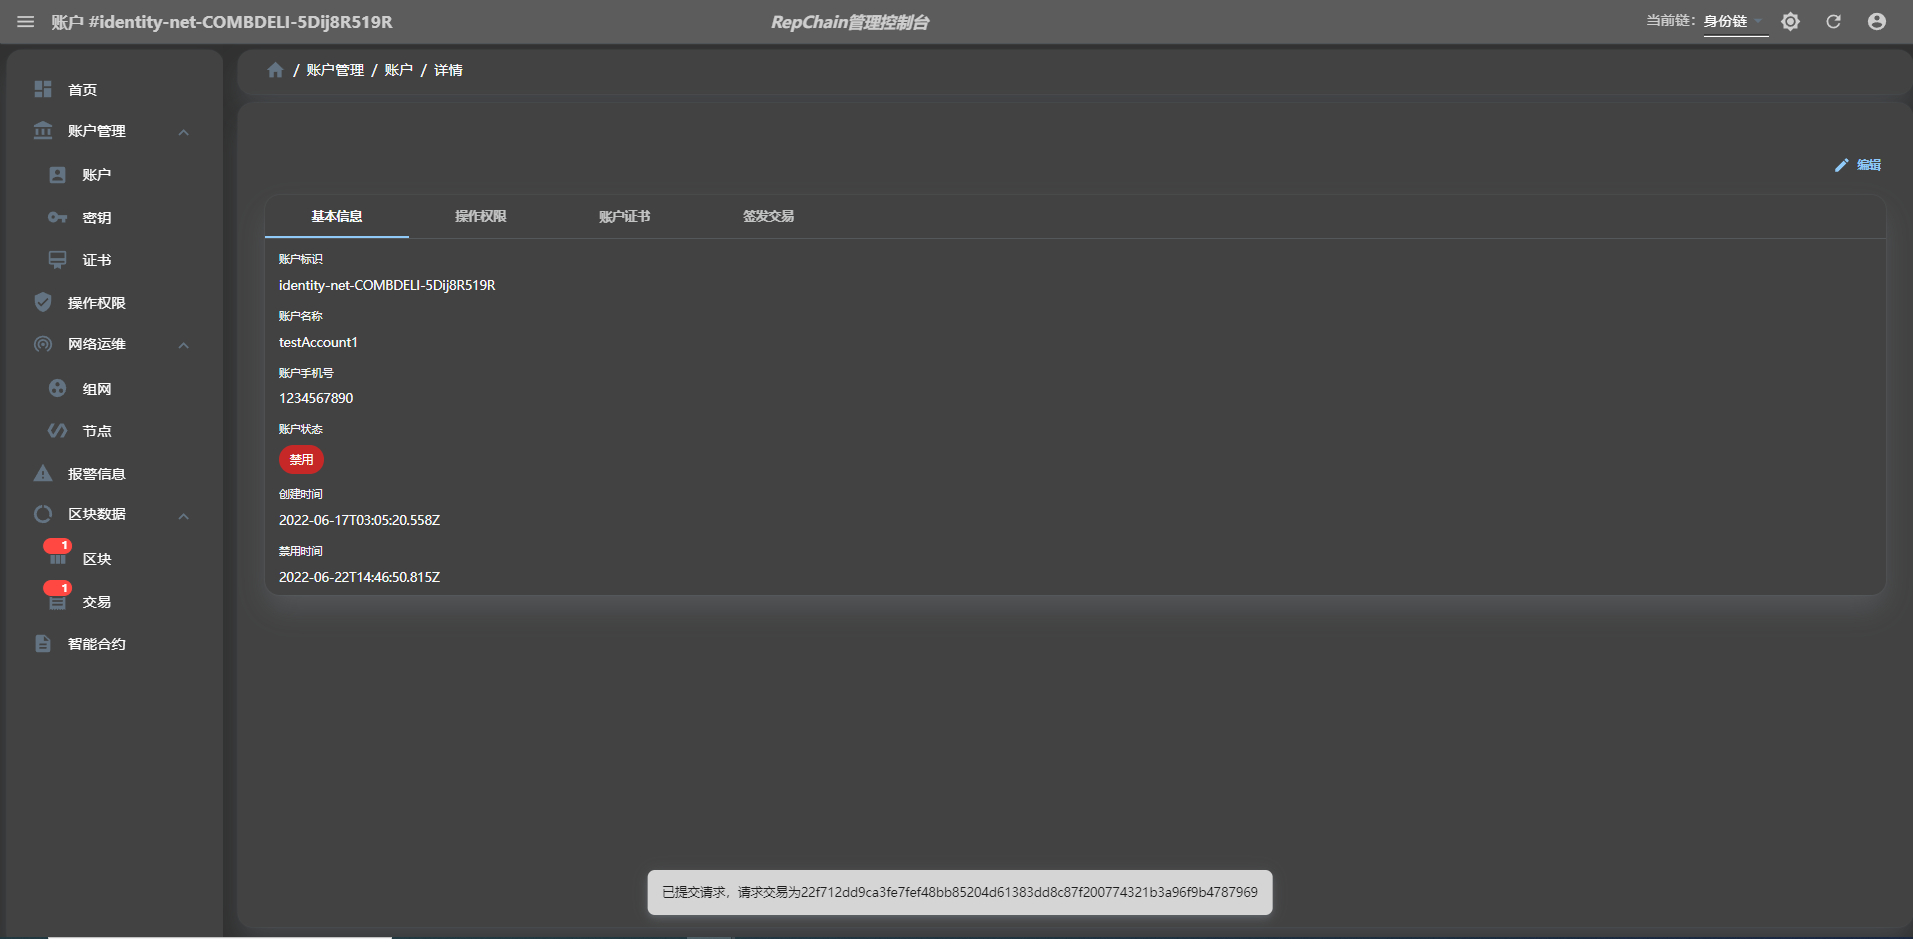The width and height of the screenshot is (1913, 939).
Task: Click the 密钥 key icon
Action: click(58, 217)
